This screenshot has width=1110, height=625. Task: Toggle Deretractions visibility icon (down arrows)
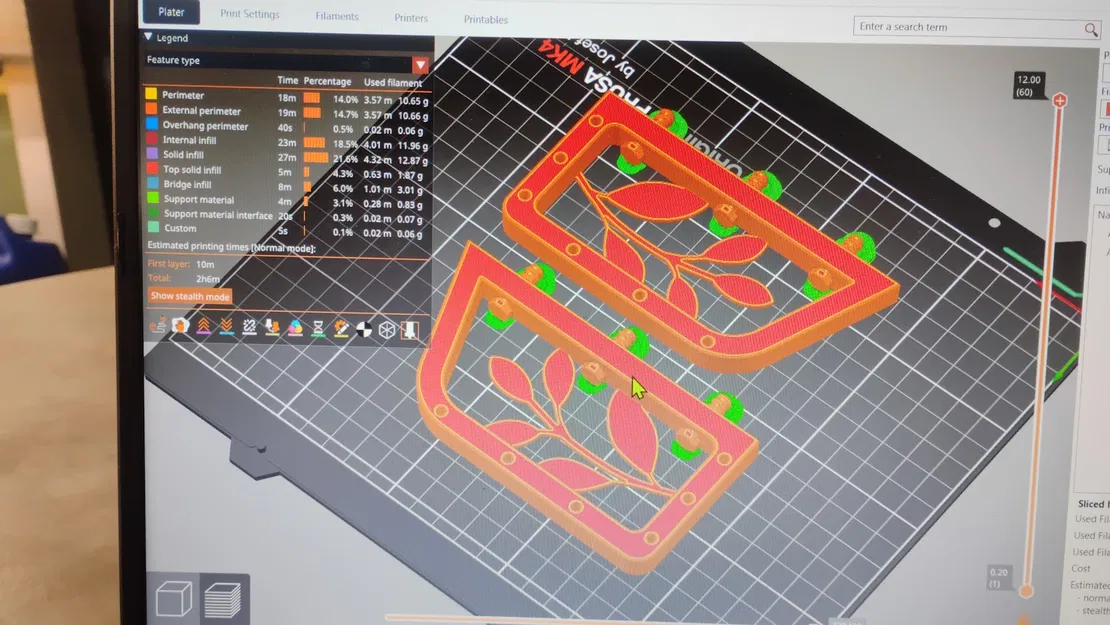pyautogui.click(x=227, y=326)
